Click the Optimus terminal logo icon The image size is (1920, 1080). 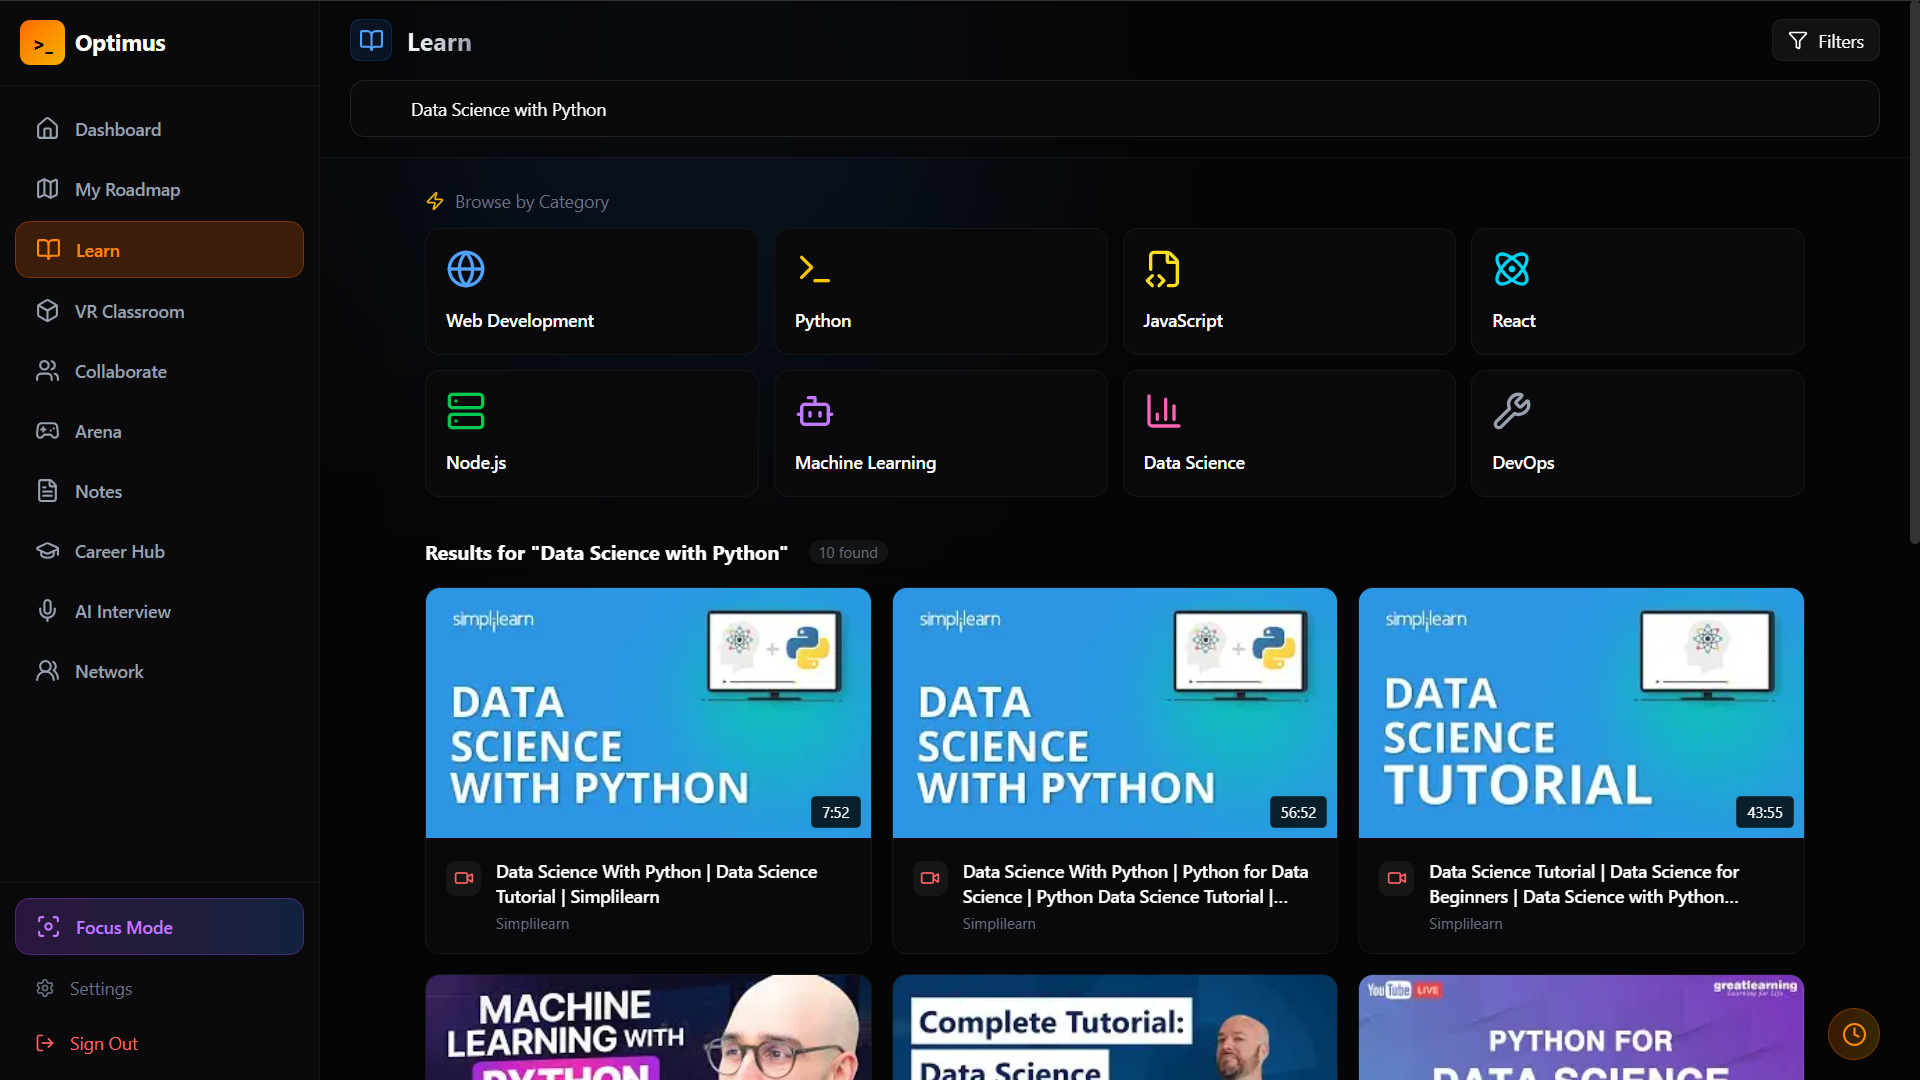coord(42,43)
